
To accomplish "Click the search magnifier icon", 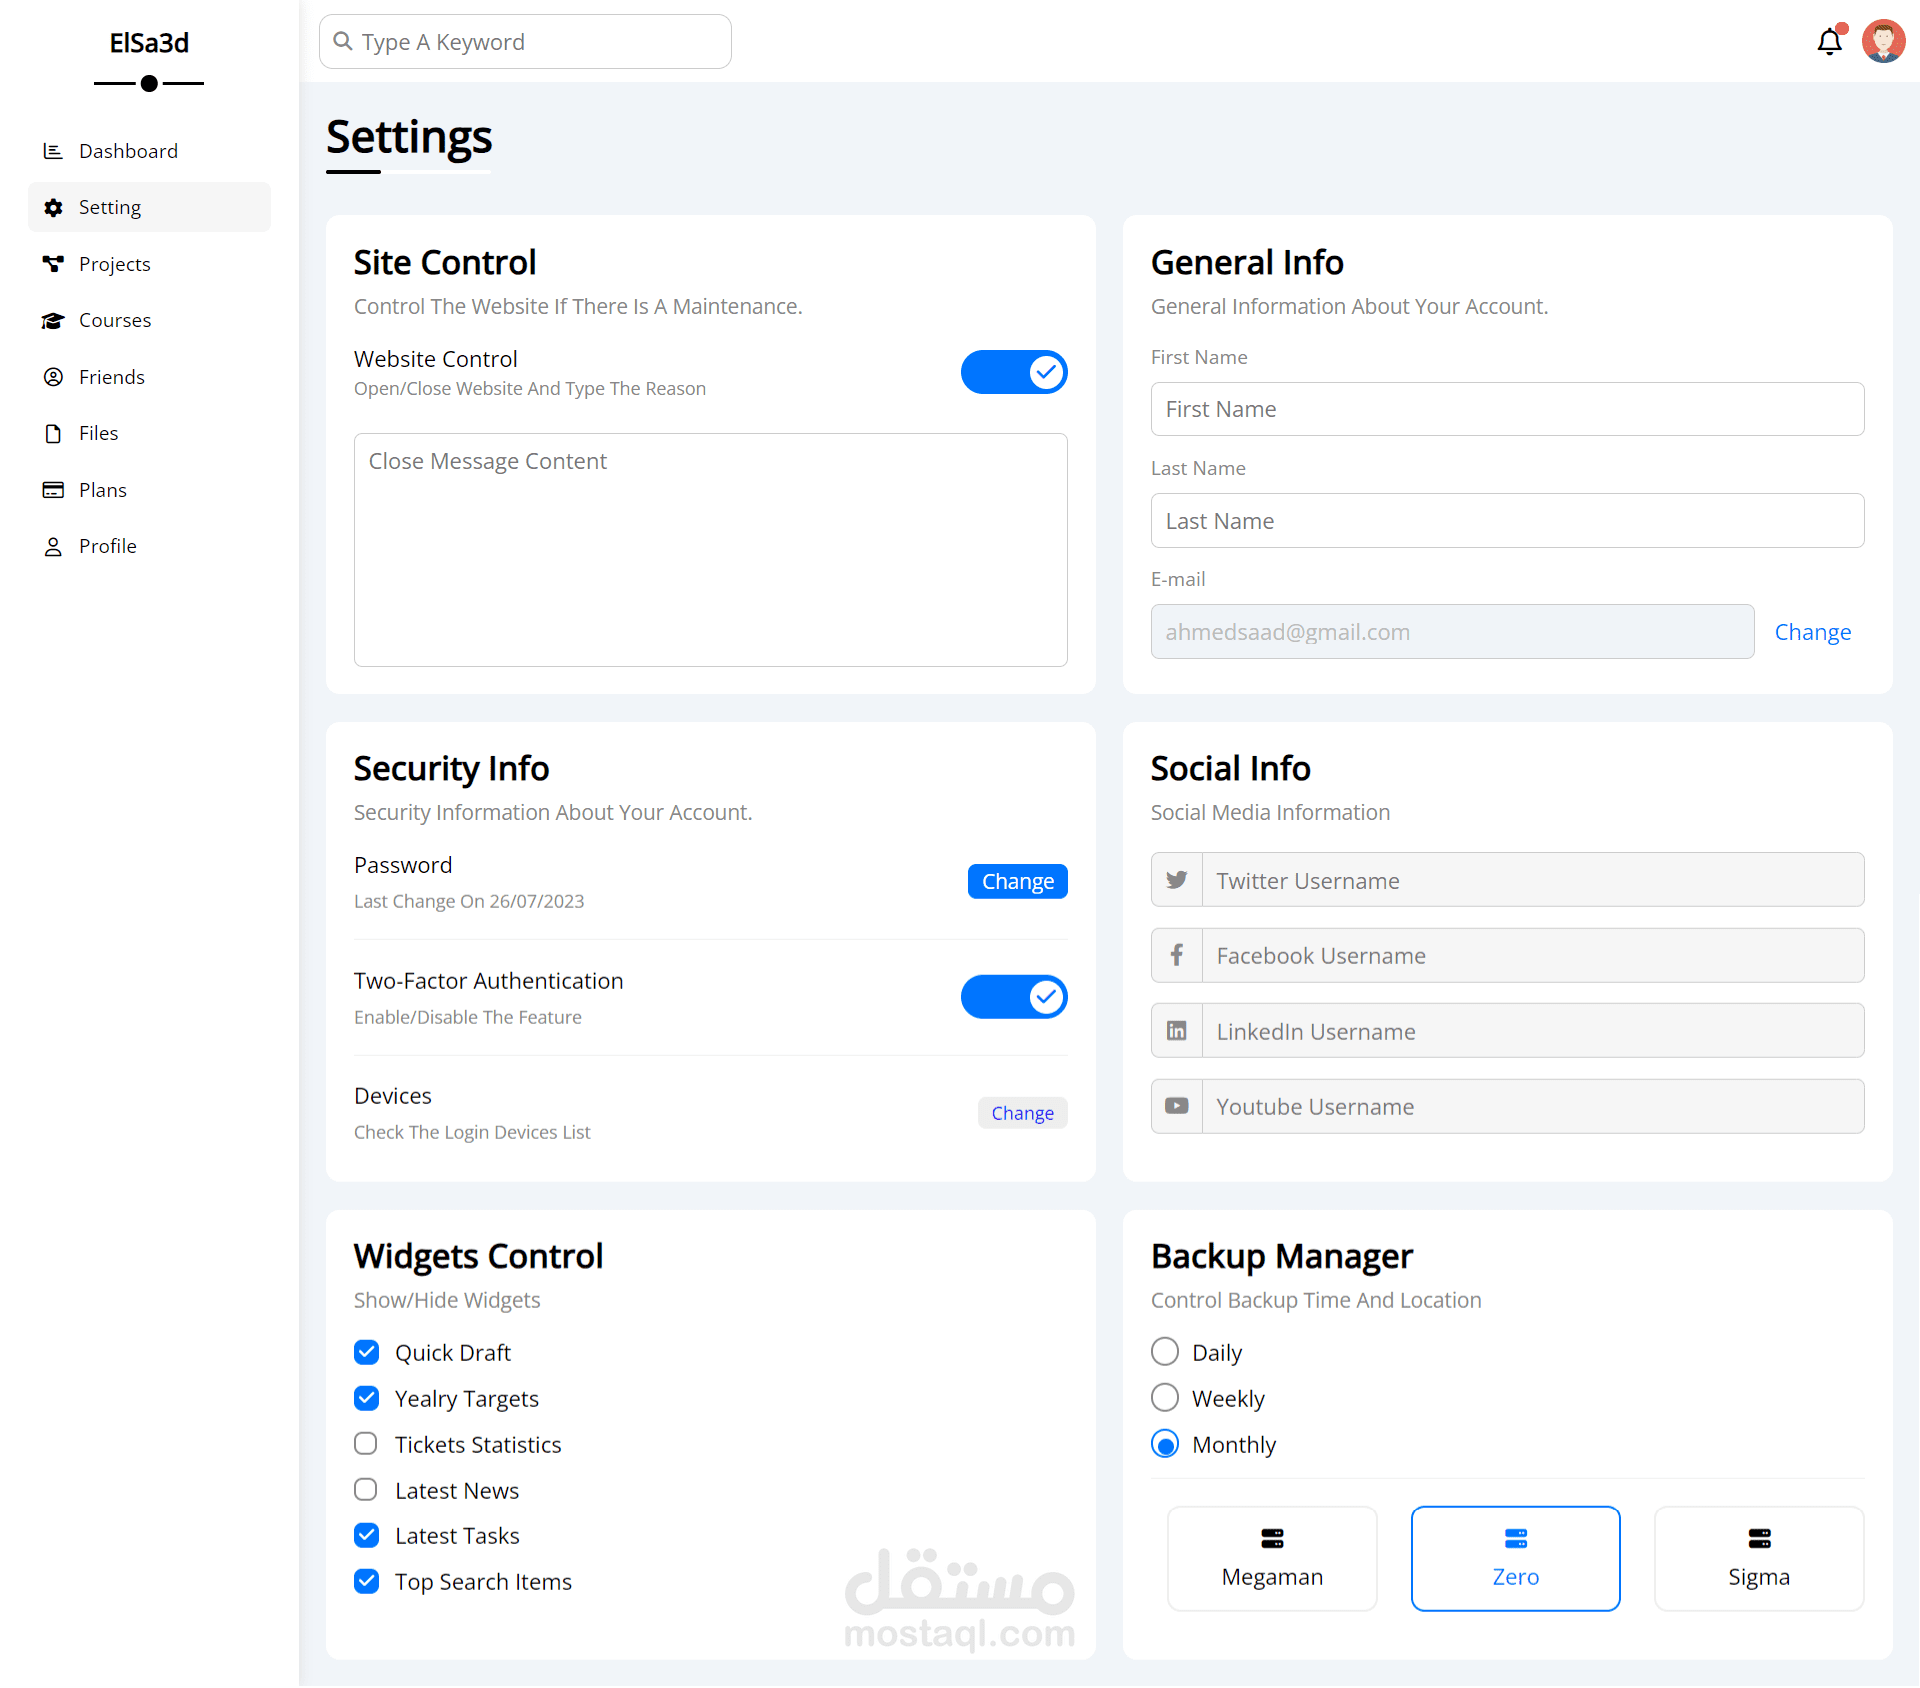I will tap(343, 41).
